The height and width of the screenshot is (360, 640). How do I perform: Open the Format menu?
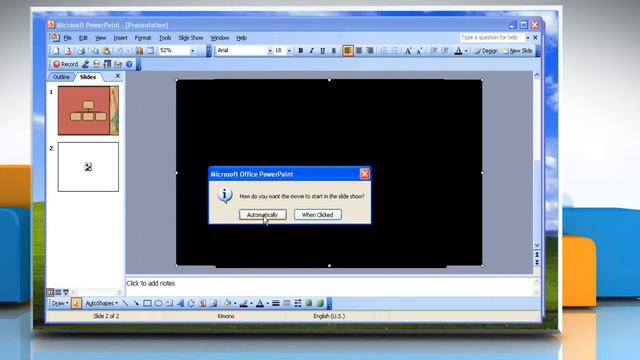pos(143,38)
